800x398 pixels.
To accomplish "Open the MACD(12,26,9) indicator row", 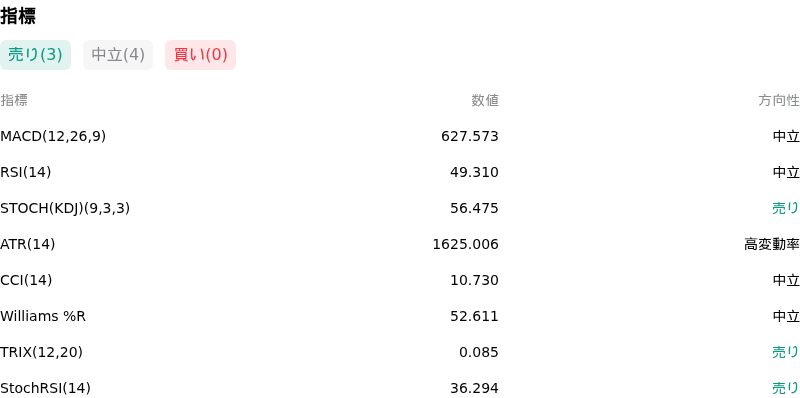I will coord(400,136).
